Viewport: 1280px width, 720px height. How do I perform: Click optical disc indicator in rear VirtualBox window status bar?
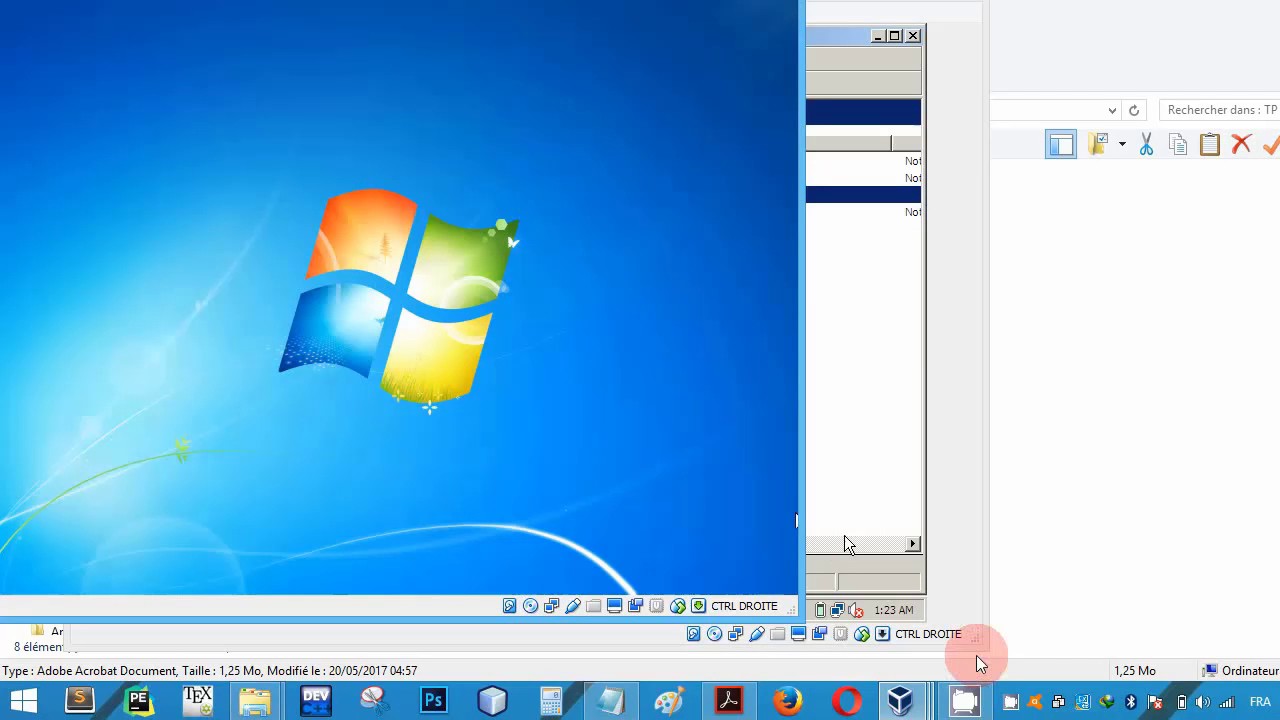point(715,634)
